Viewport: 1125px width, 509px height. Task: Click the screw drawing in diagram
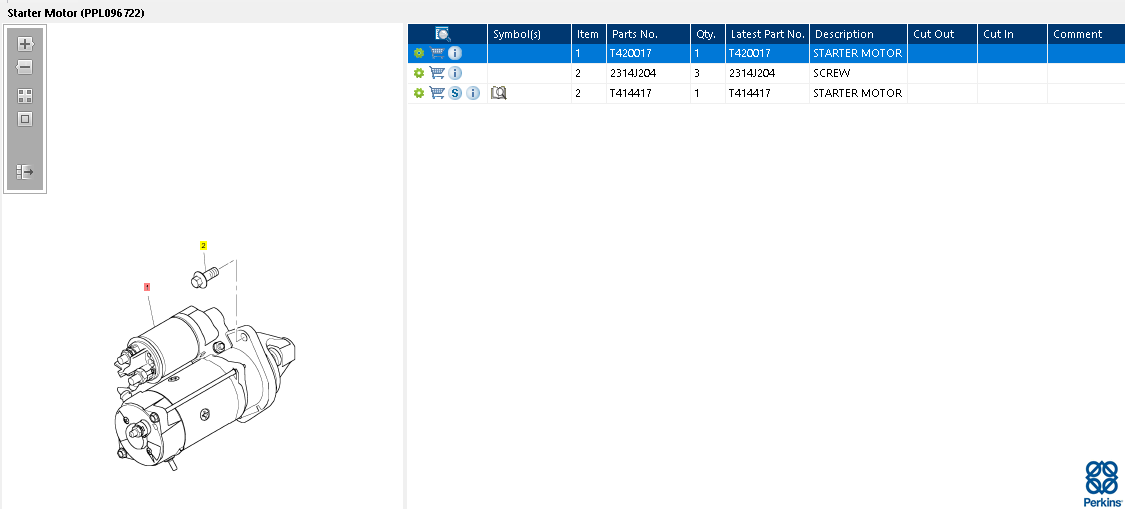click(x=204, y=278)
